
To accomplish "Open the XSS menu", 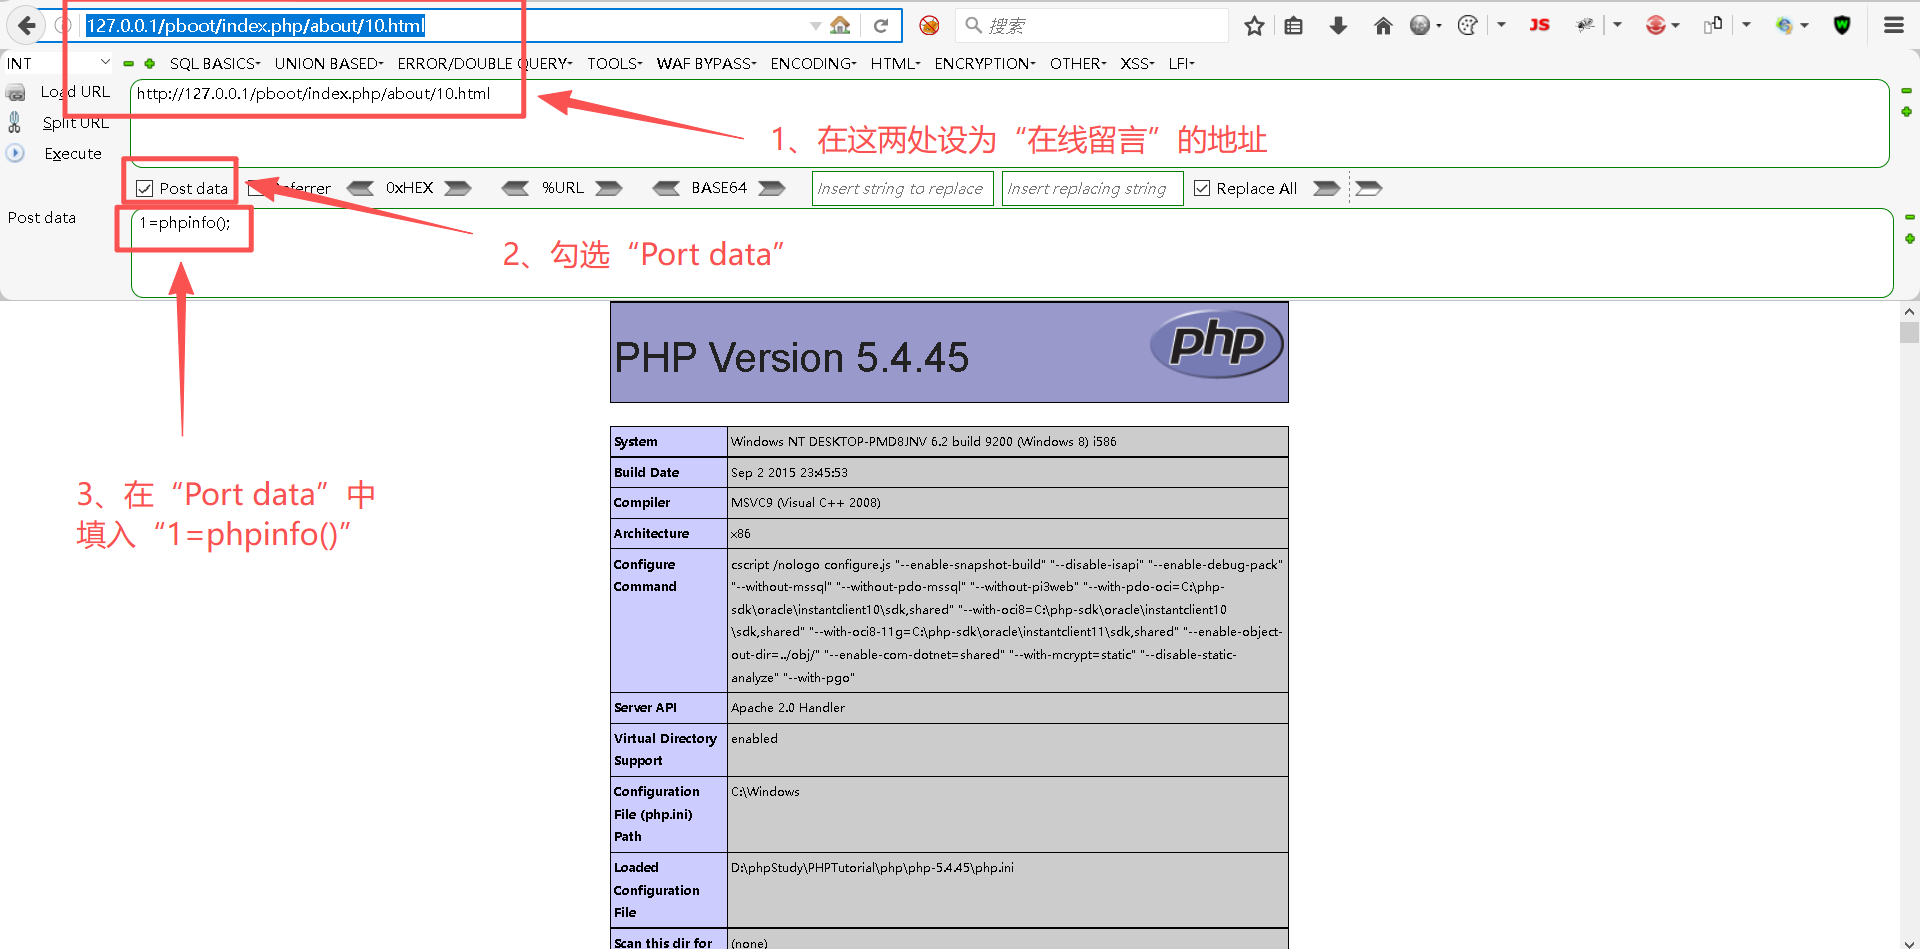I will [x=1137, y=64].
